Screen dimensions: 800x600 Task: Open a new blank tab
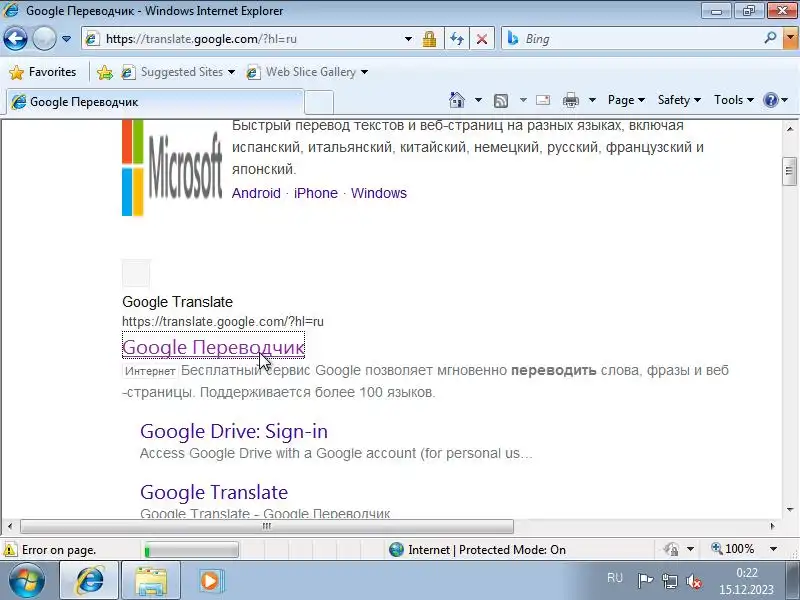click(x=319, y=102)
